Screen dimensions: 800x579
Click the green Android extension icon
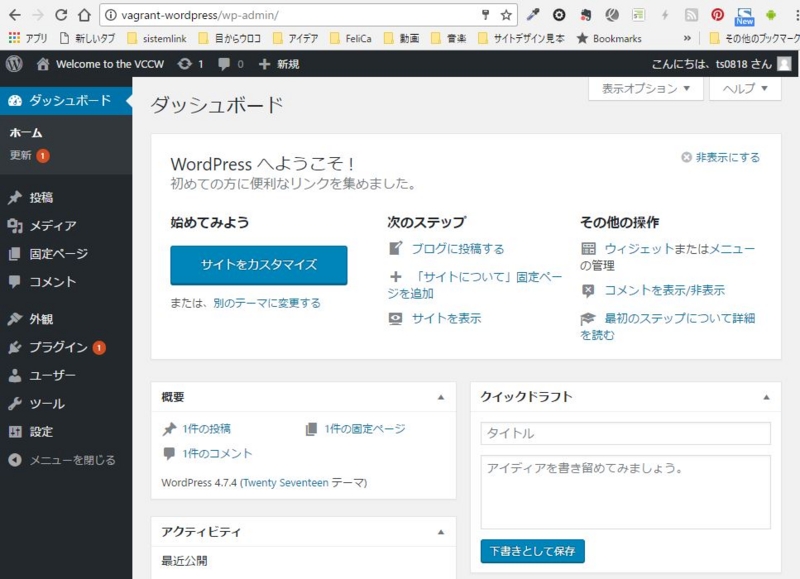[770, 15]
